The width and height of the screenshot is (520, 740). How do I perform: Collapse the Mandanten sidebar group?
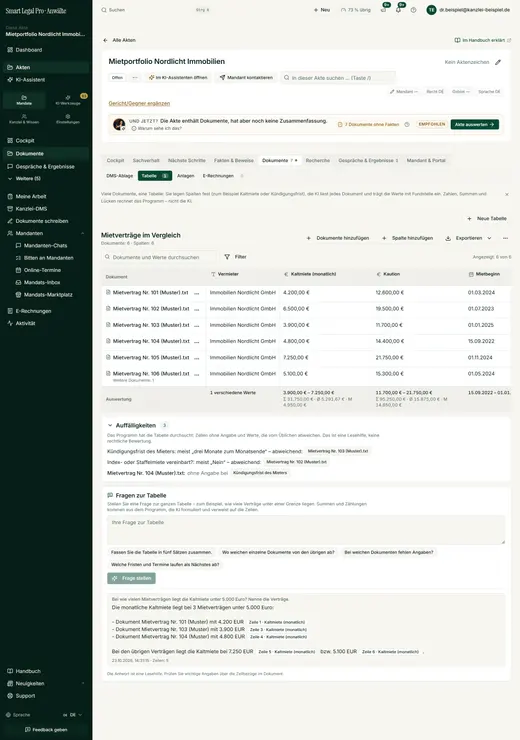(x=83, y=233)
